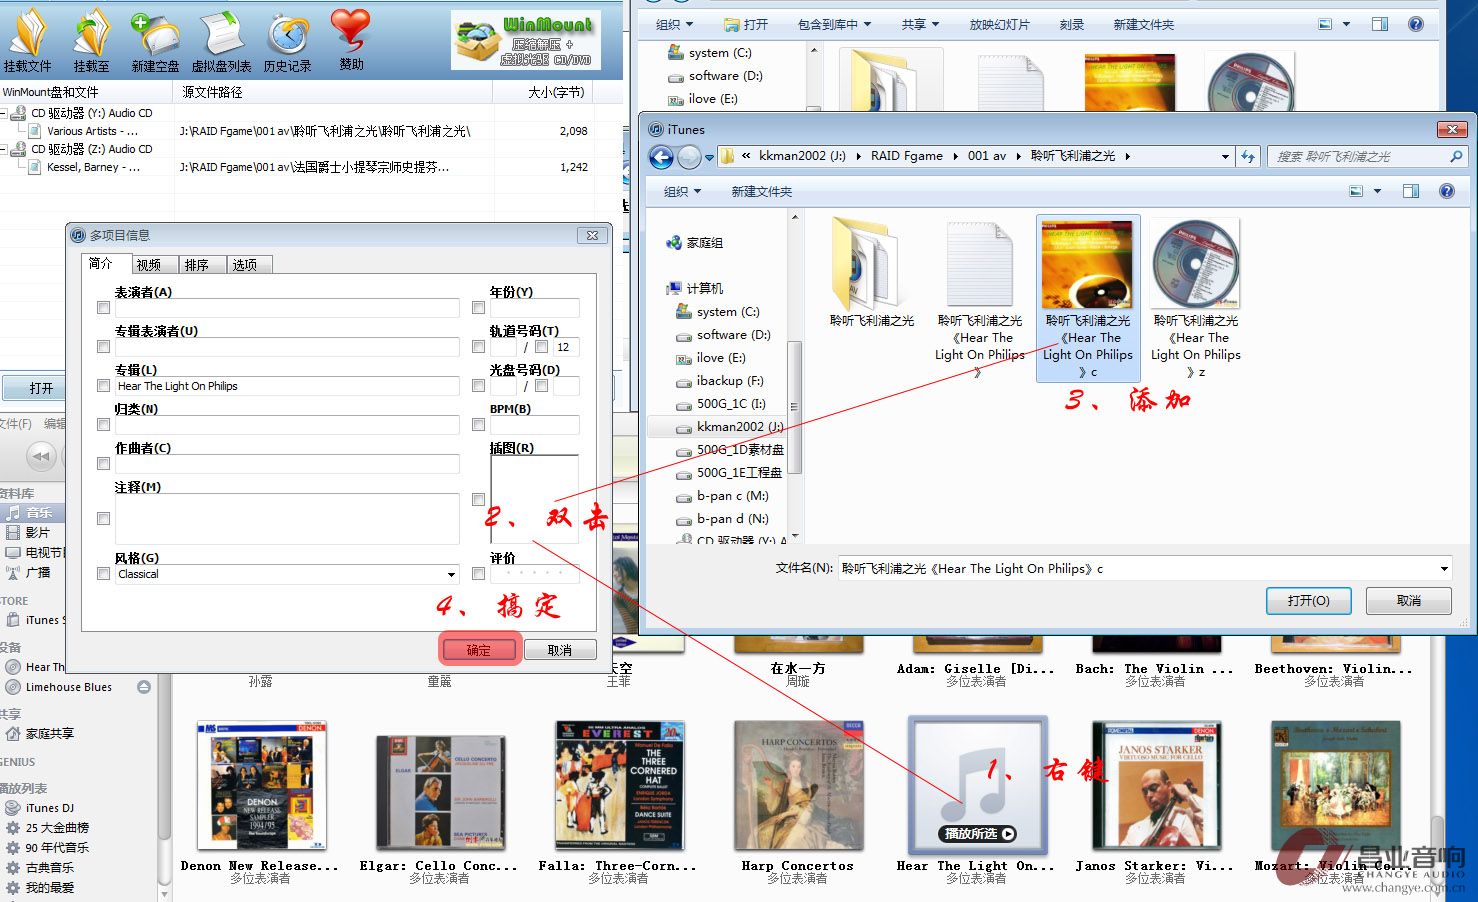Set a rating in the 评价 field
Image resolution: width=1478 pixels, height=902 pixels.
click(x=534, y=574)
